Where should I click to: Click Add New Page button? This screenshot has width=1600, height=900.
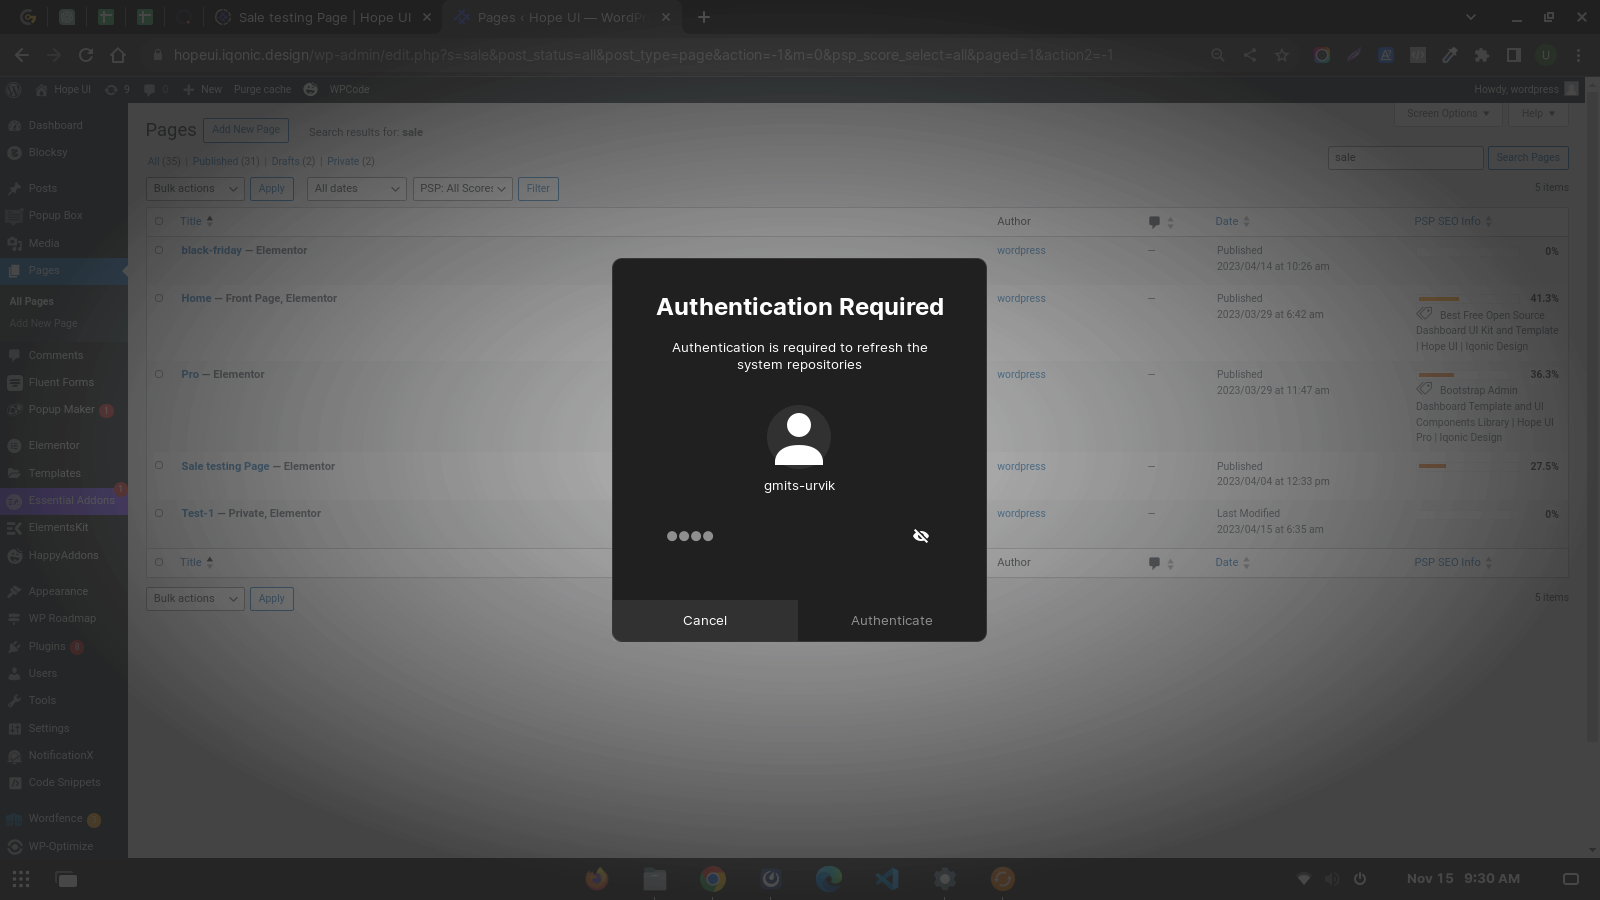(x=246, y=130)
